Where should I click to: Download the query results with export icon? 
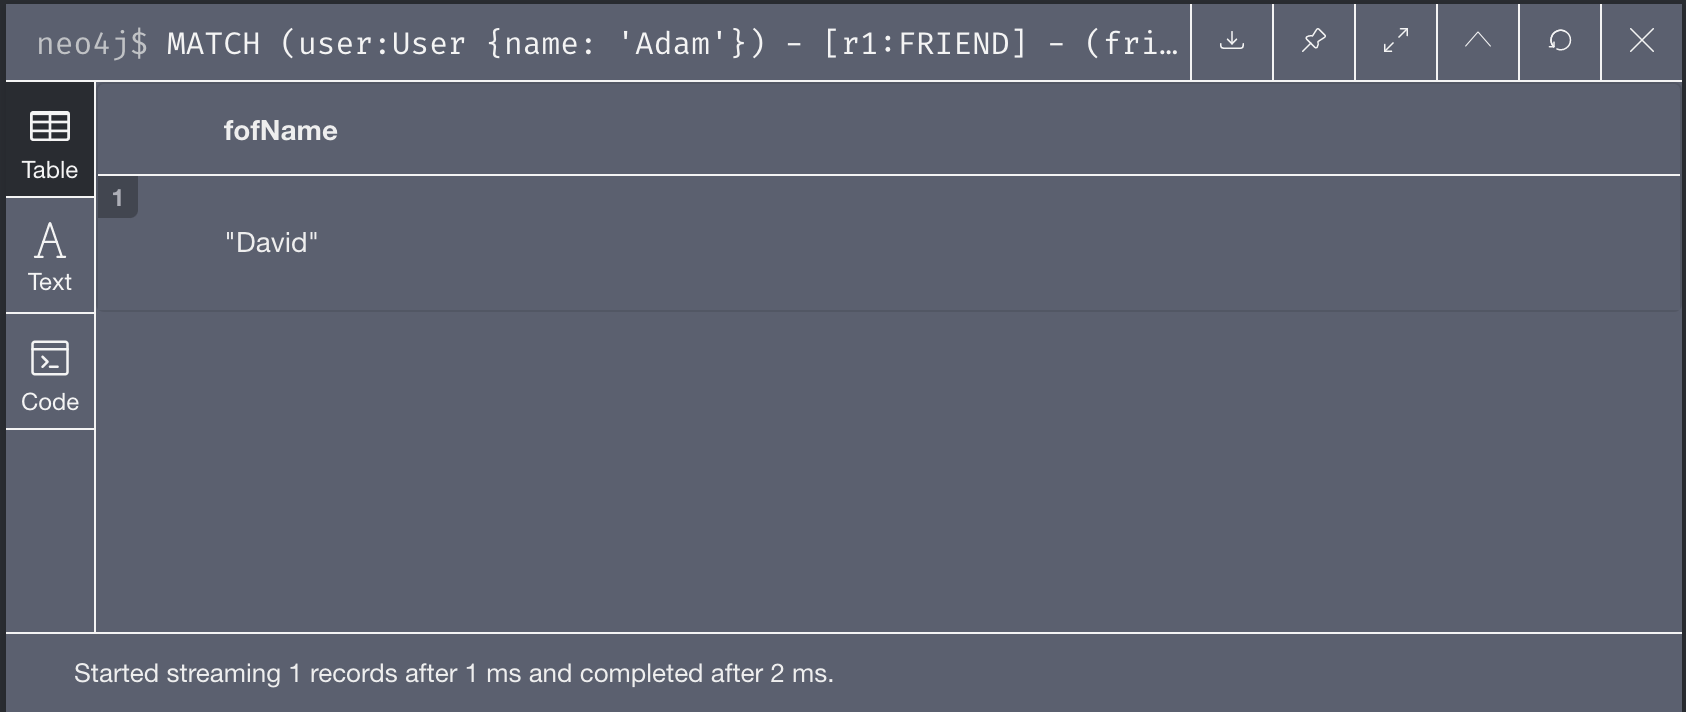pos(1232,40)
